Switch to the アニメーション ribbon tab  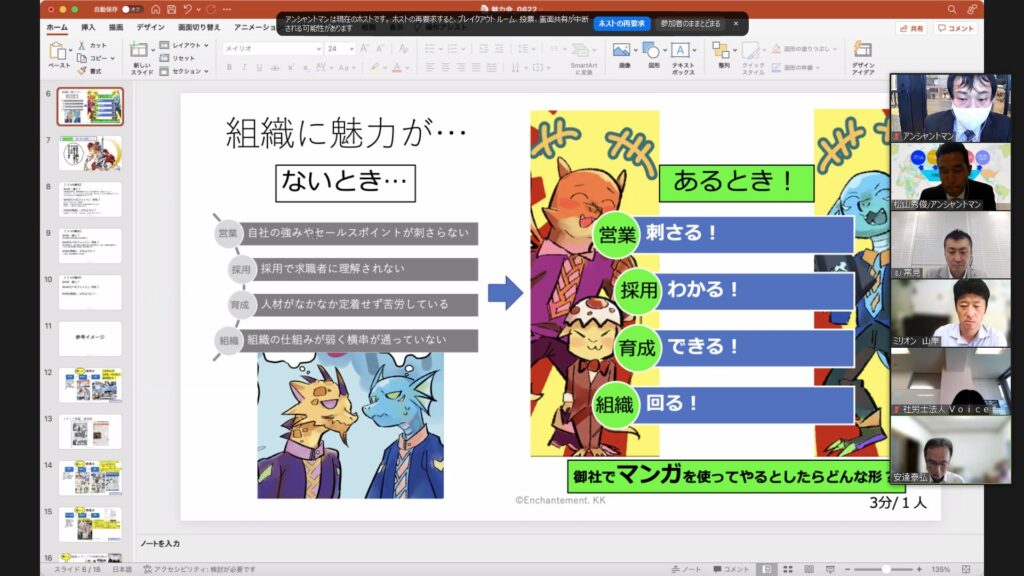coord(255,27)
